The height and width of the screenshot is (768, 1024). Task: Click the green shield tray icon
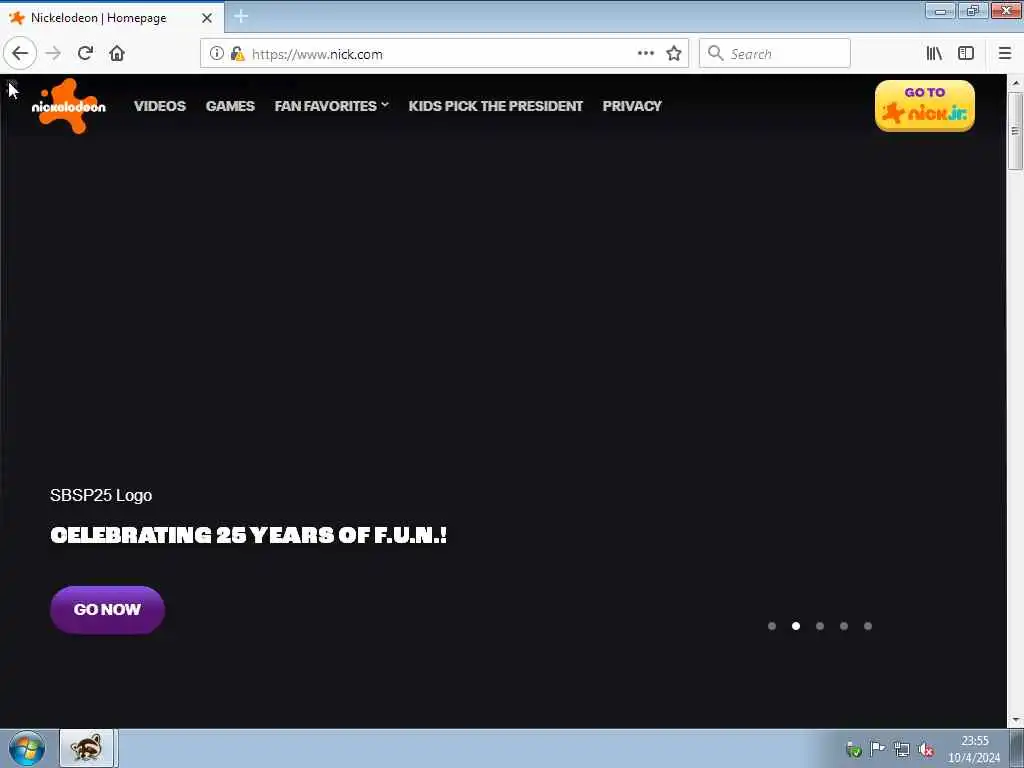[854, 749]
